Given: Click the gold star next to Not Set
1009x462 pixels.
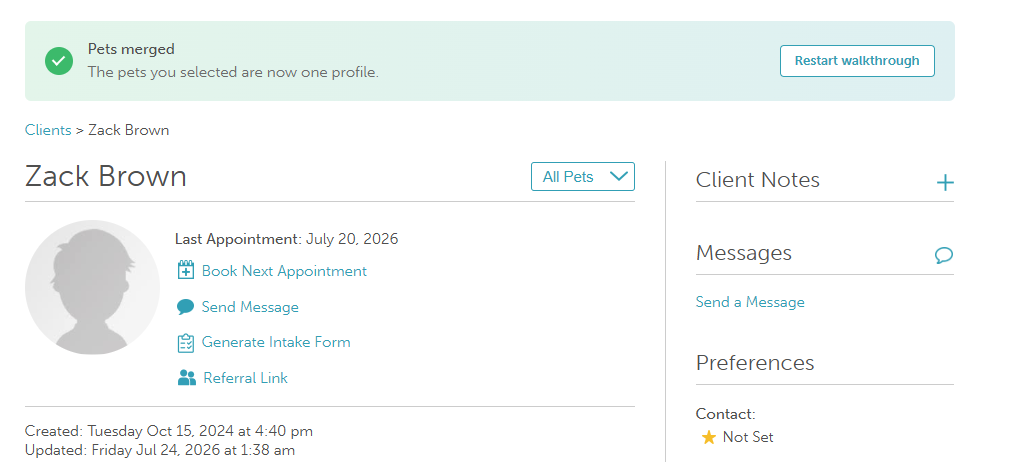Looking at the screenshot, I should [708, 438].
